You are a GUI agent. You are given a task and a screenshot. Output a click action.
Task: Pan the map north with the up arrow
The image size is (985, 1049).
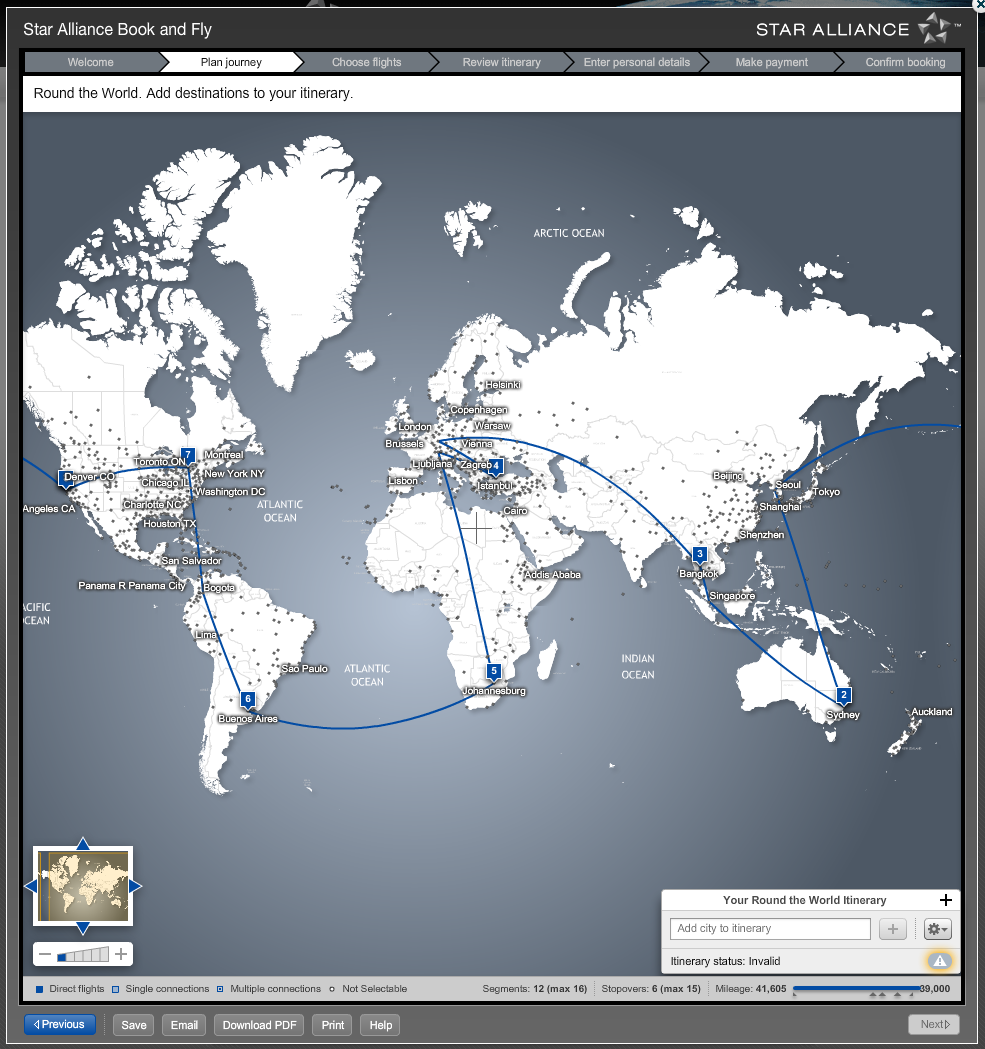(x=82, y=845)
